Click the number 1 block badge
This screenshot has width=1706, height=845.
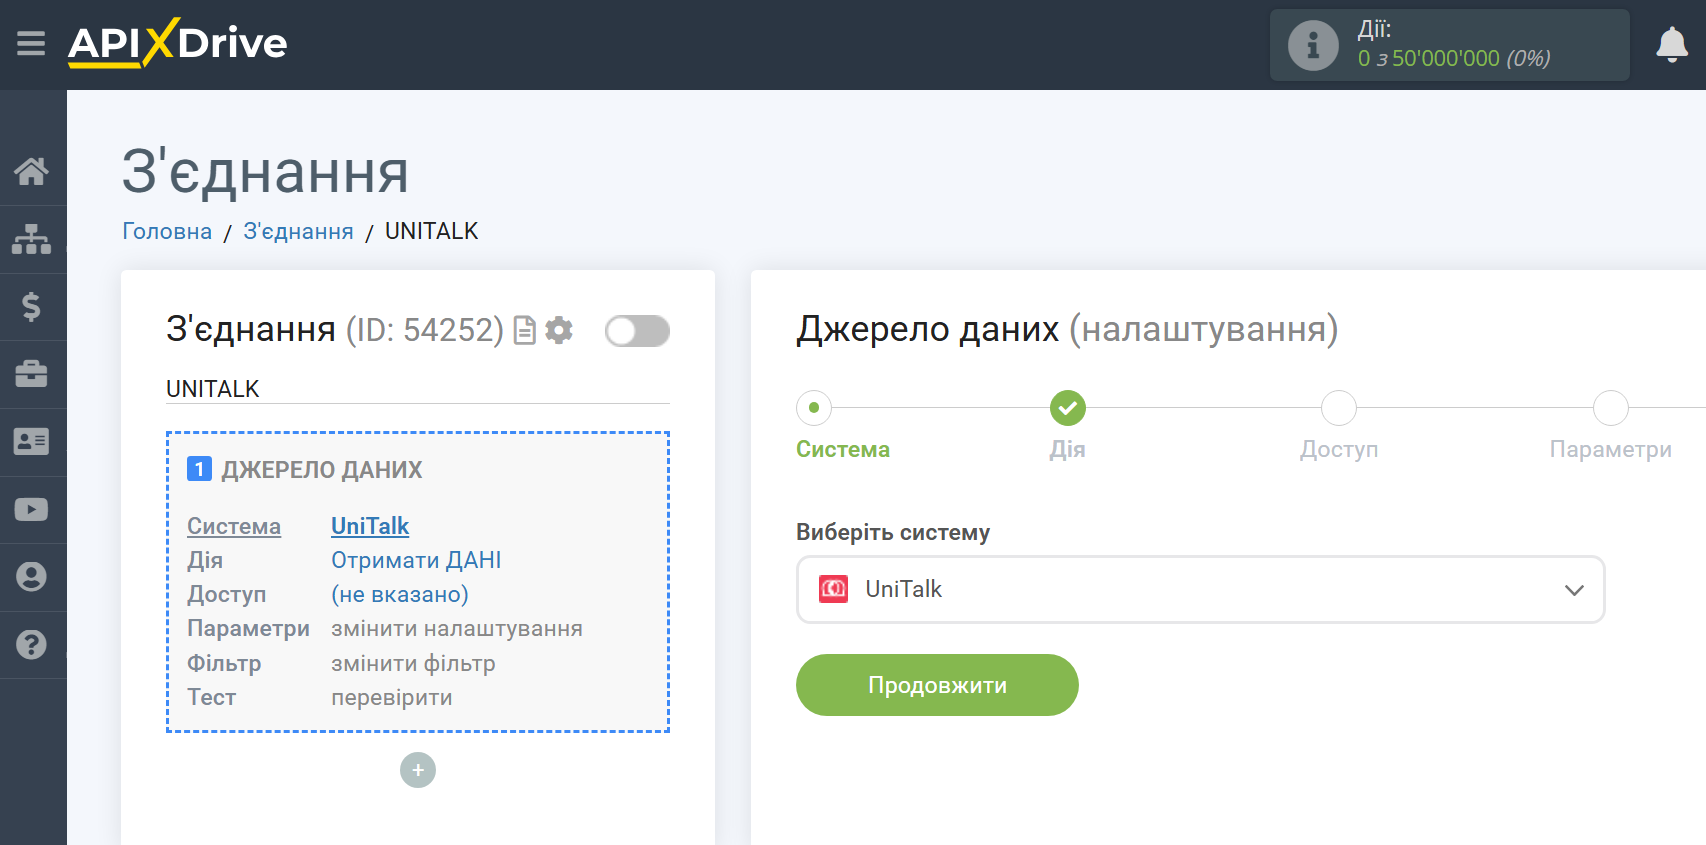(199, 469)
